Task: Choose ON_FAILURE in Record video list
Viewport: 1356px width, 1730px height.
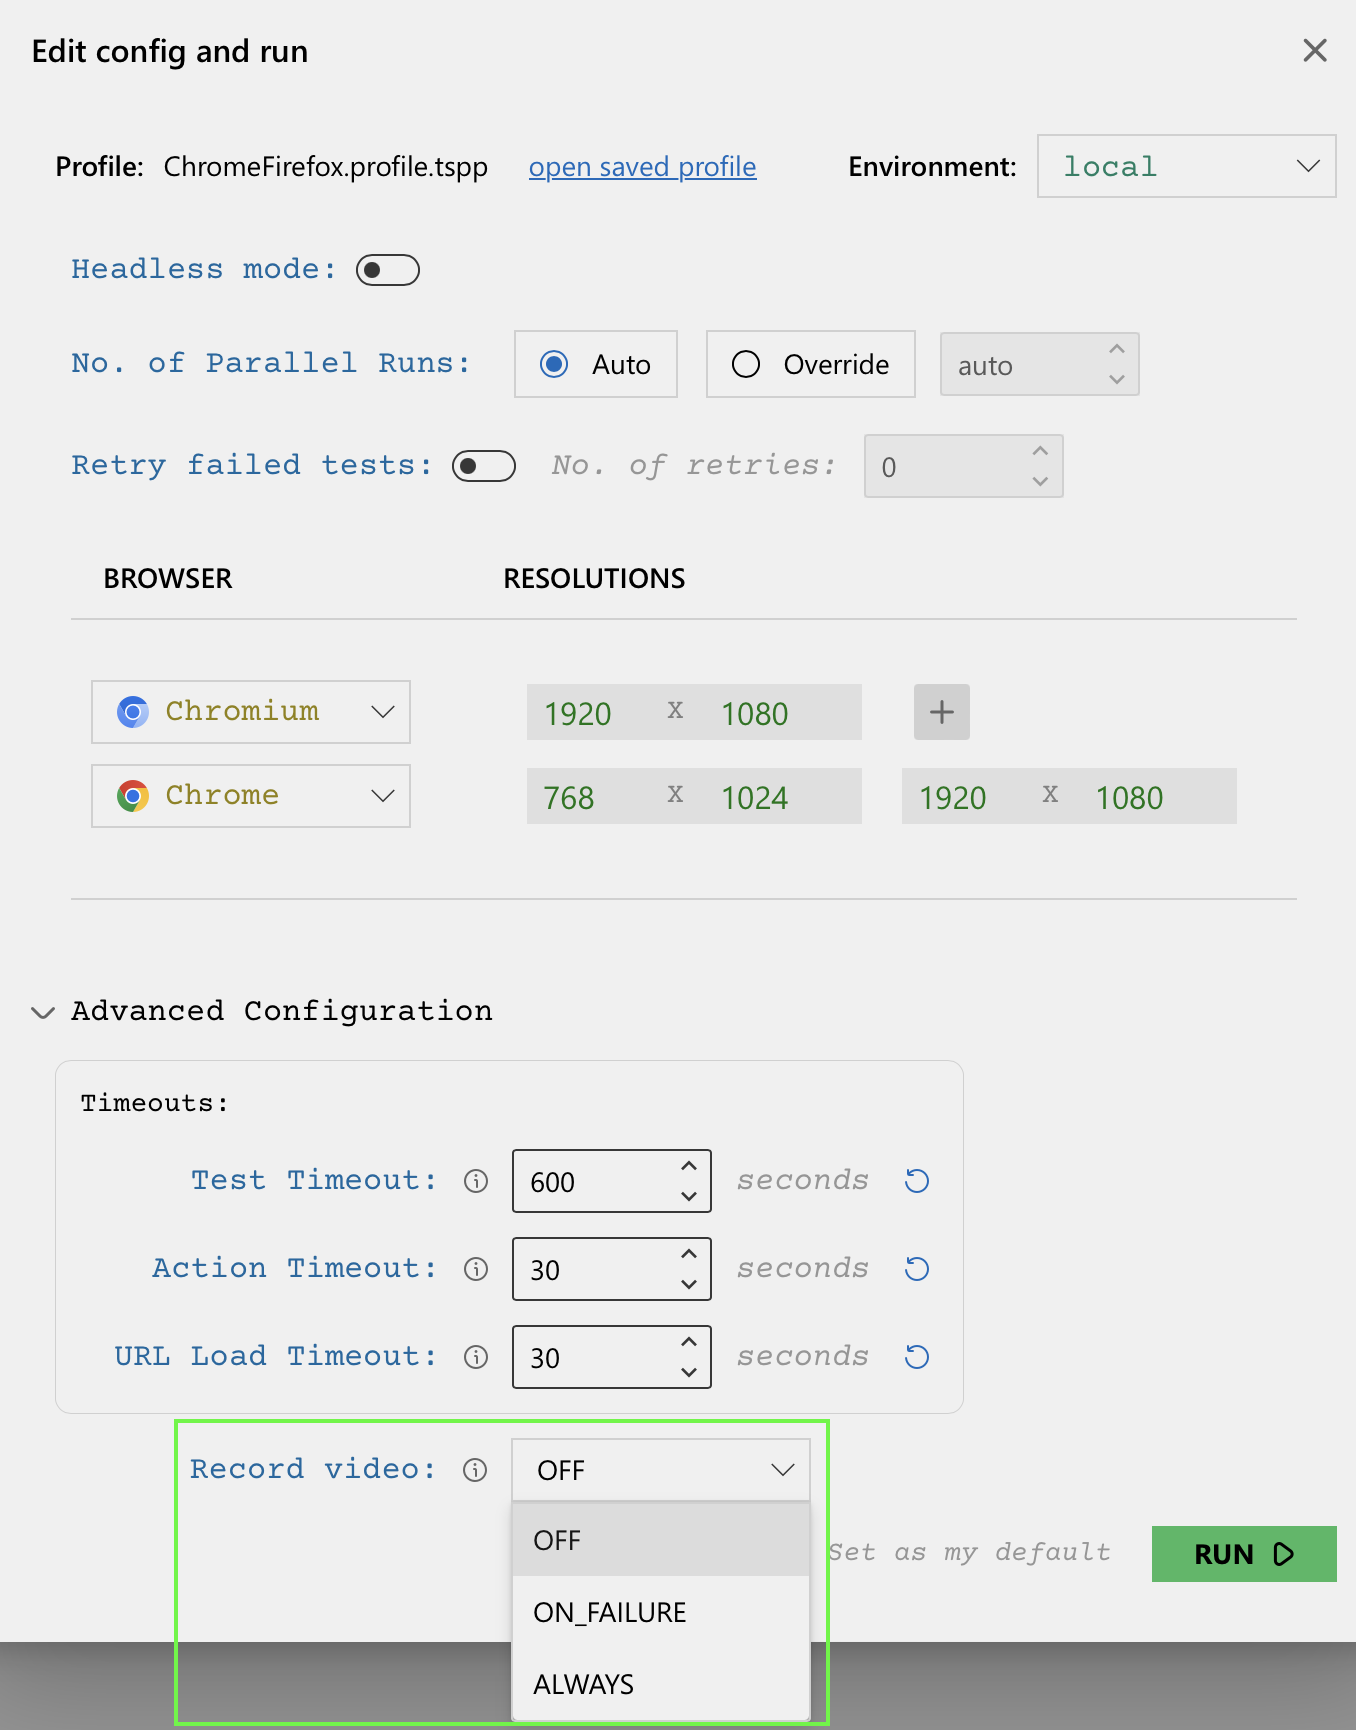Action: 610,1612
